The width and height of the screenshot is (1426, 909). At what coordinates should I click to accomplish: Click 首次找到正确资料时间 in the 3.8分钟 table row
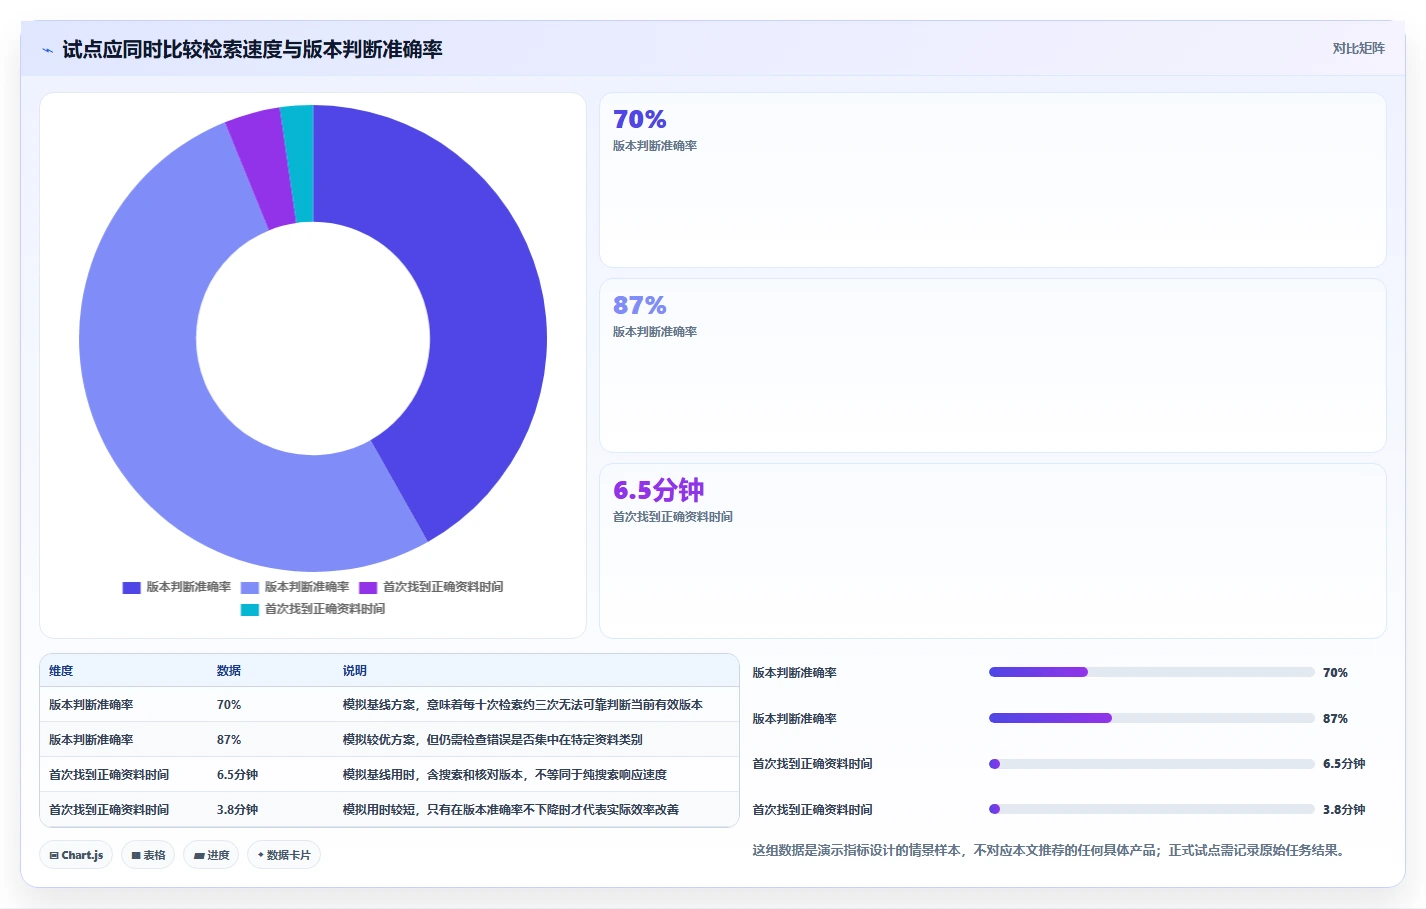(x=109, y=810)
